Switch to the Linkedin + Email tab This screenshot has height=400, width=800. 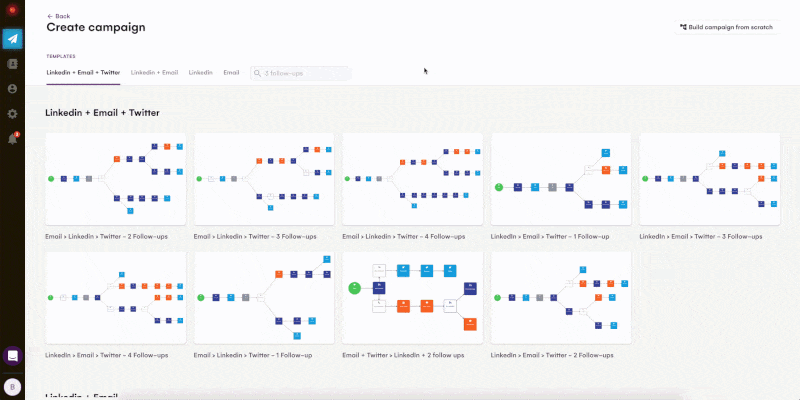point(154,72)
